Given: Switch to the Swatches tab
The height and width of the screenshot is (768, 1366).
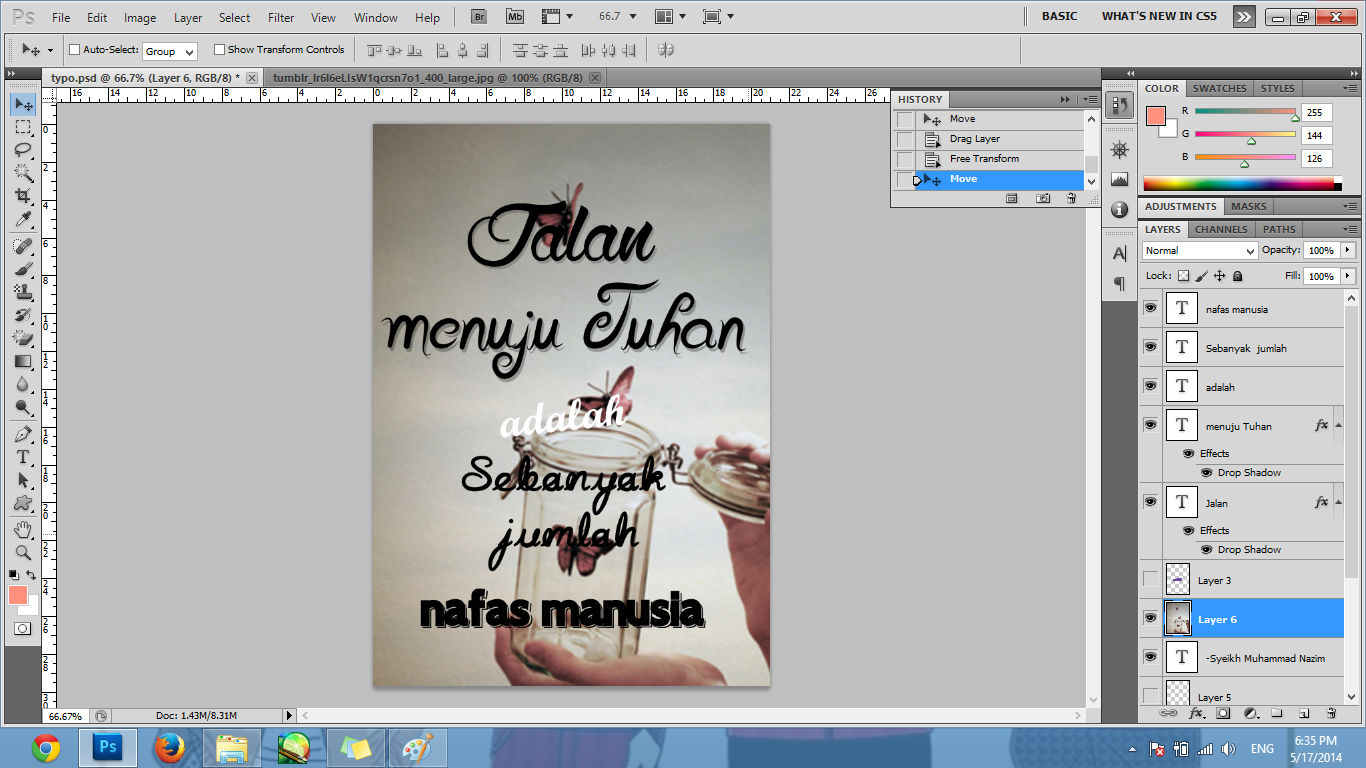Looking at the screenshot, I should click(x=1219, y=88).
